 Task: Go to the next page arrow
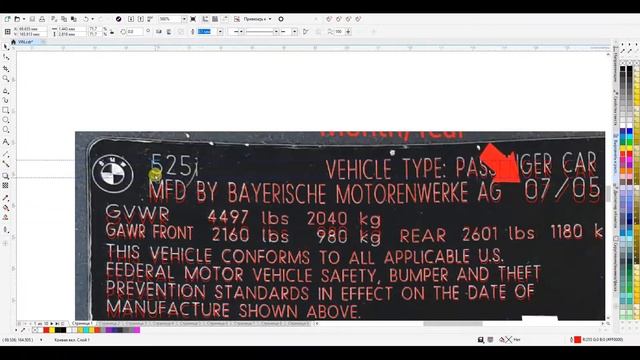click(x=51, y=324)
